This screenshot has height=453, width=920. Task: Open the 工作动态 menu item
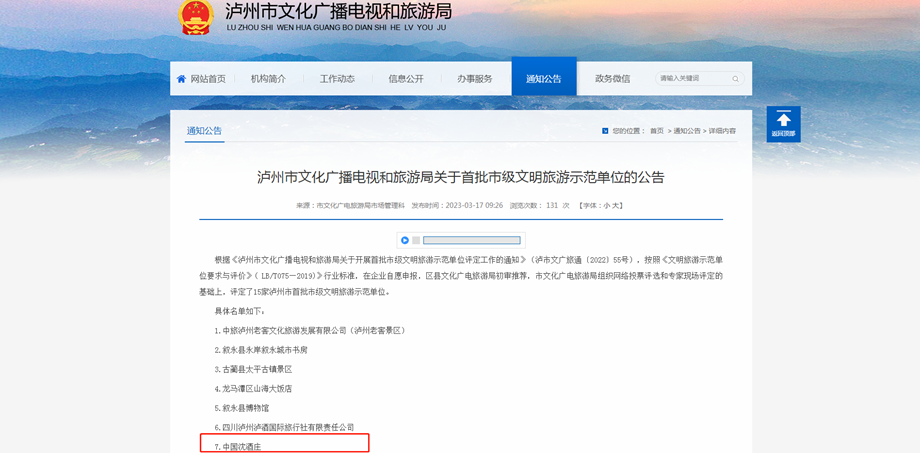(337, 79)
